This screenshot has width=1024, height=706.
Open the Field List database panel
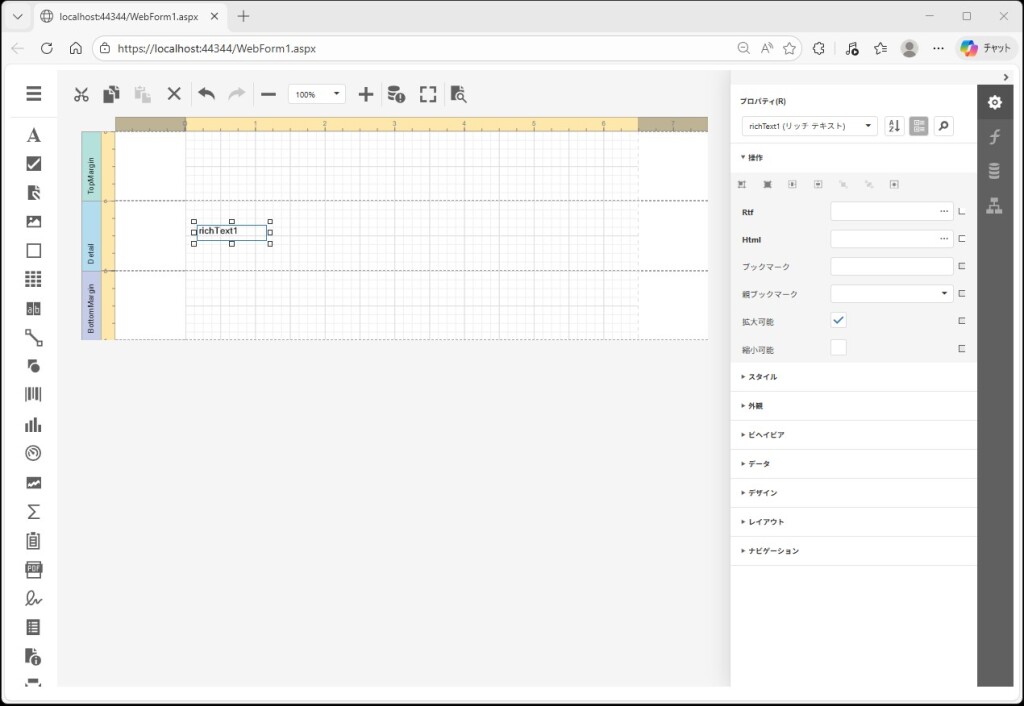coord(994,171)
